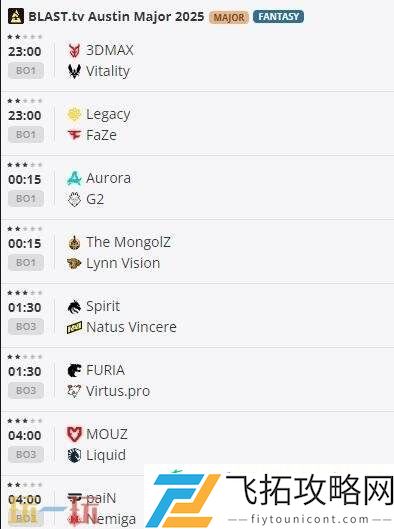Click the Natus Vincere logo
Viewport: 394px width, 529px height.
[74, 328]
